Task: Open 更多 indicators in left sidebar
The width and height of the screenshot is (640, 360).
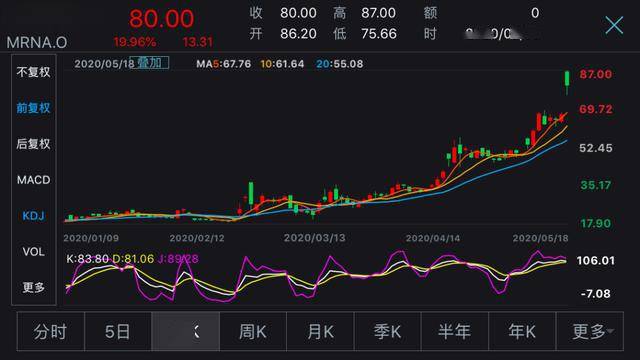Action: pyautogui.click(x=33, y=287)
